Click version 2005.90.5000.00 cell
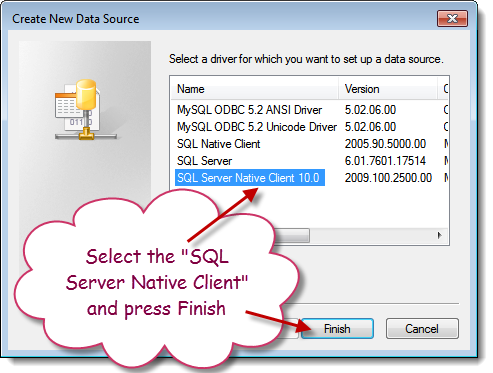 385,144
